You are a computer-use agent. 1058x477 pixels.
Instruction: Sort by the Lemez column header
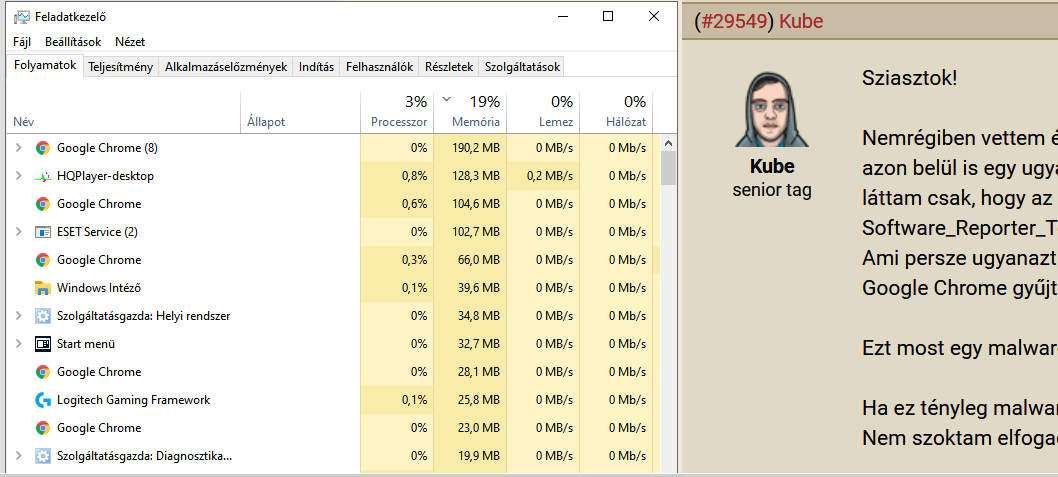click(542, 111)
